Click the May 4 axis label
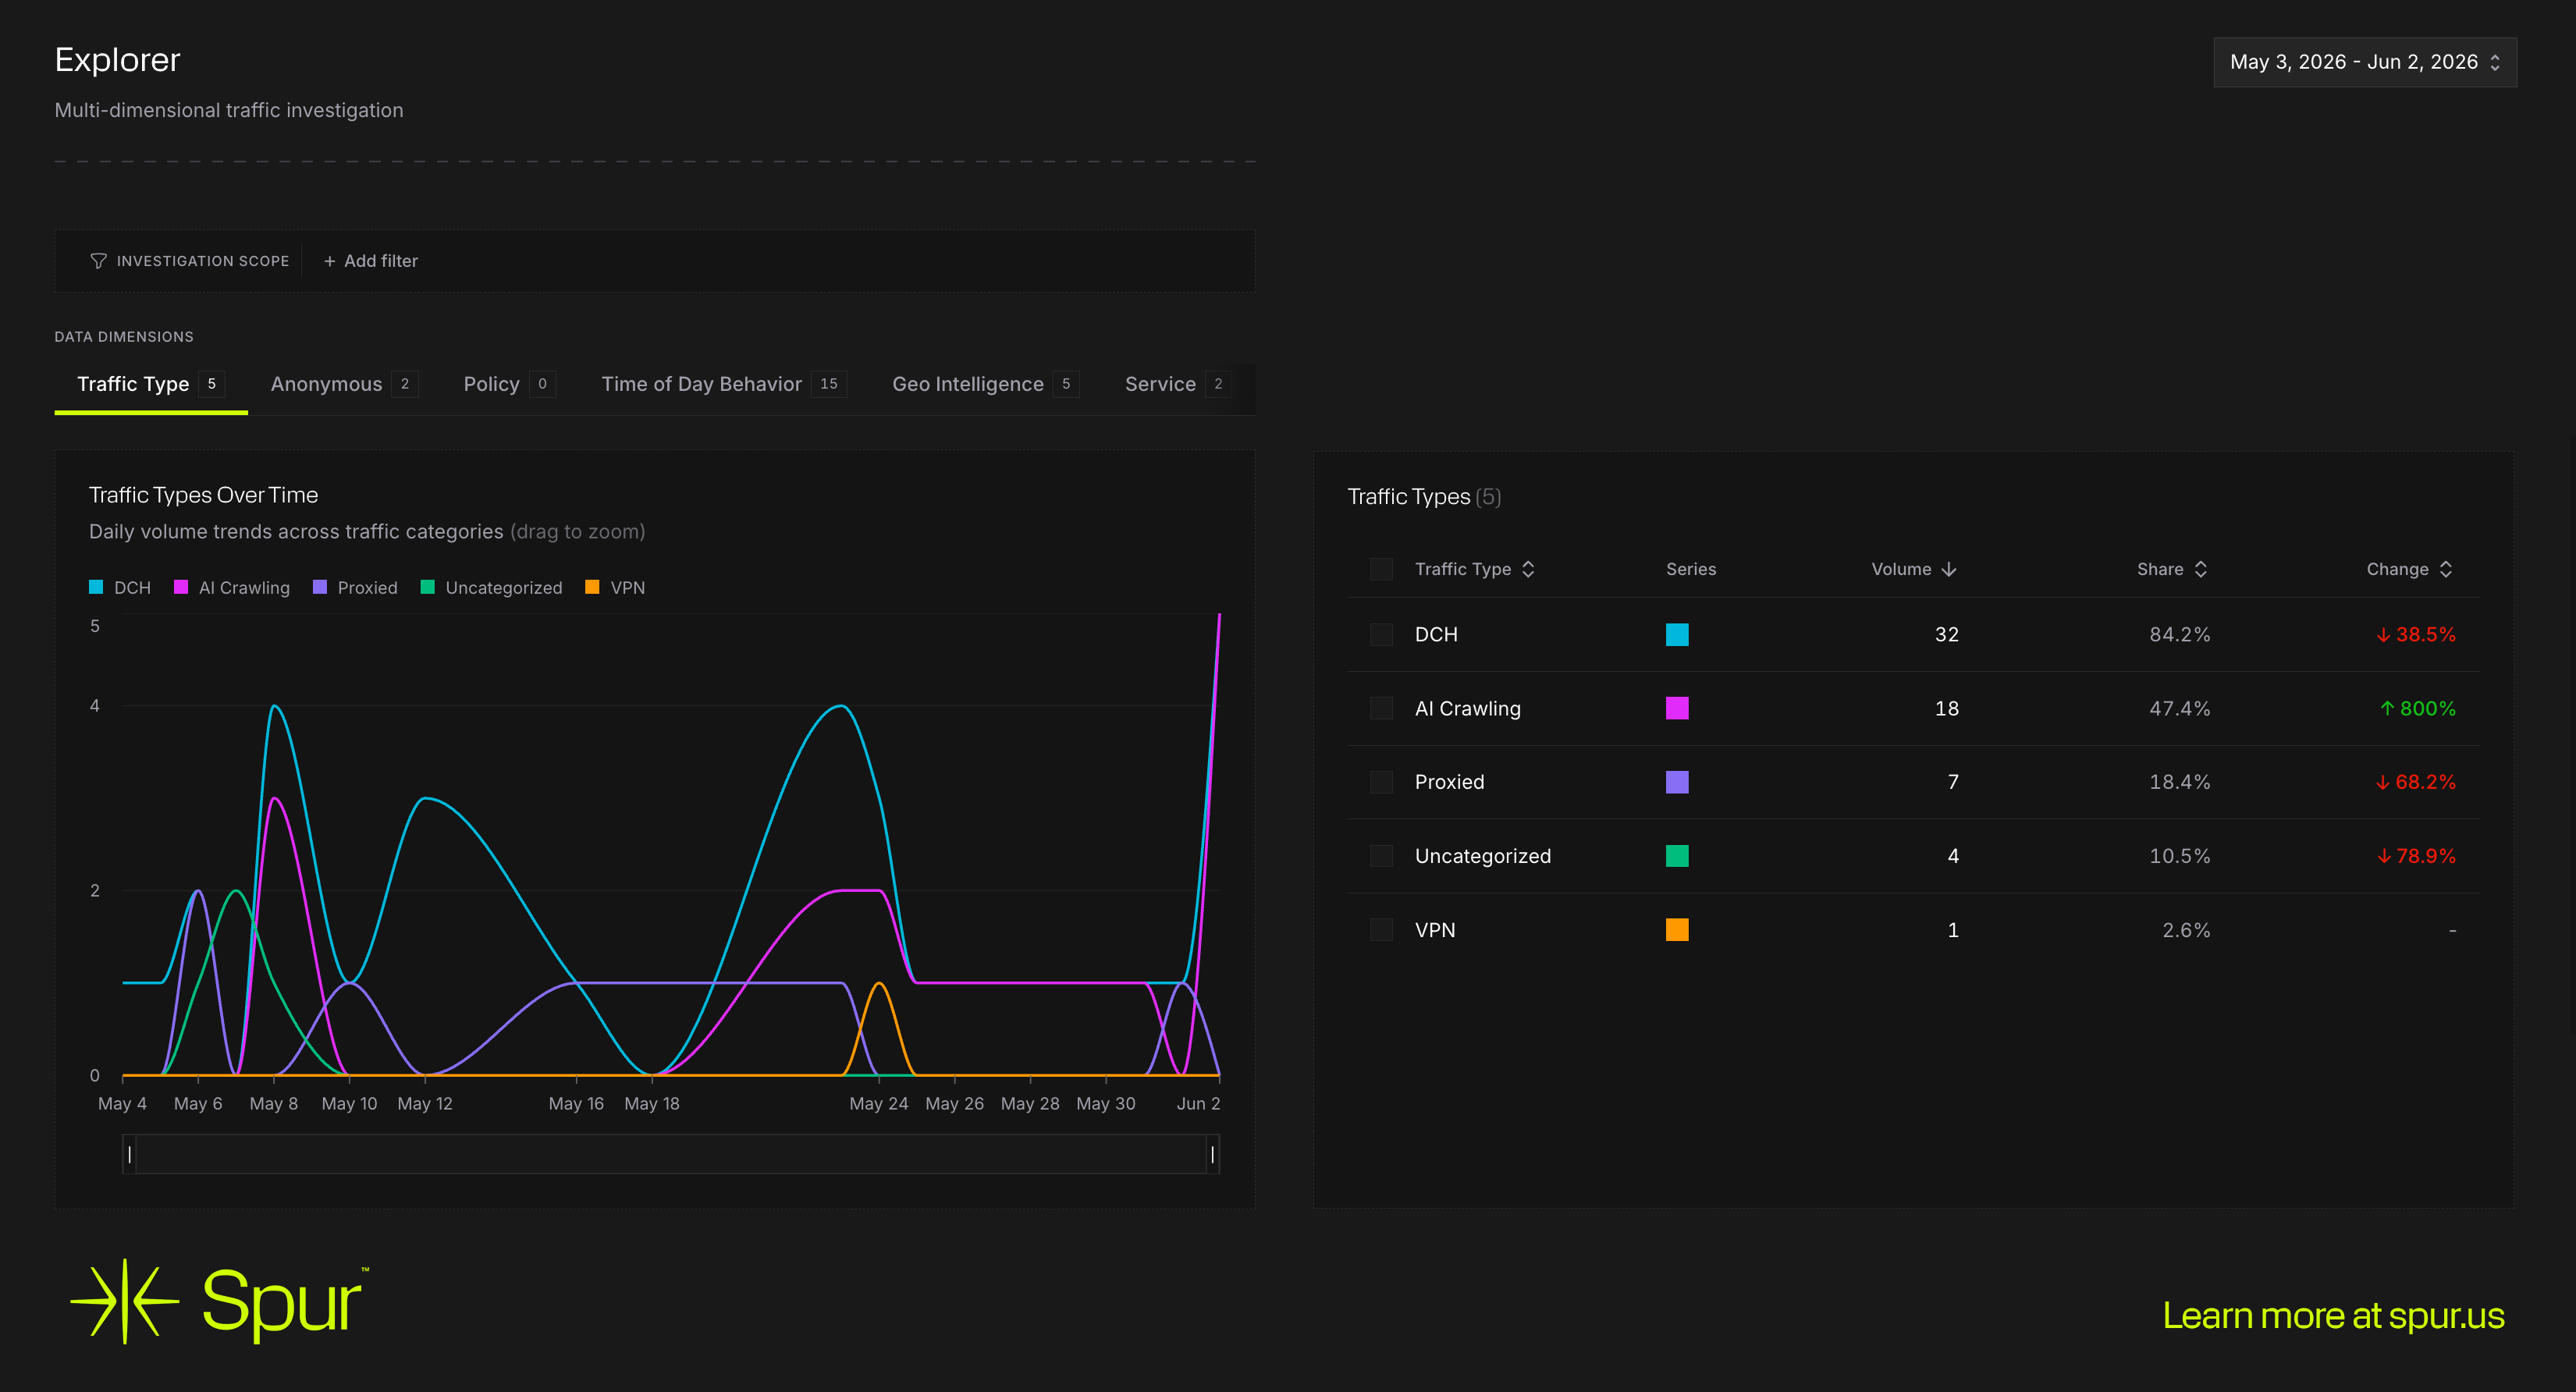This screenshot has height=1392, width=2576. [x=122, y=1103]
